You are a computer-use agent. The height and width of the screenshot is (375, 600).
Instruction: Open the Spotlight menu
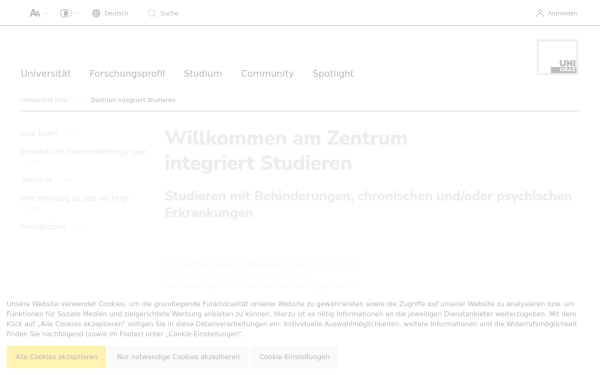(333, 73)
